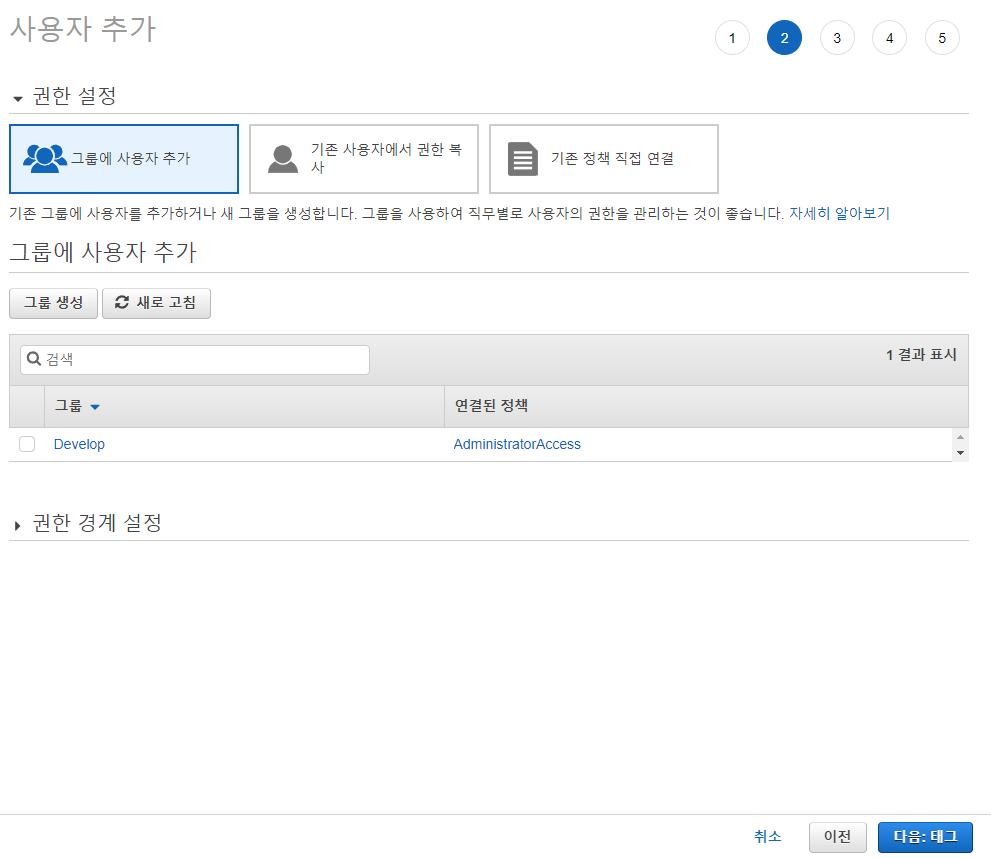Jump to wizard step 3
991x858 pixels.
coord(837,38)
